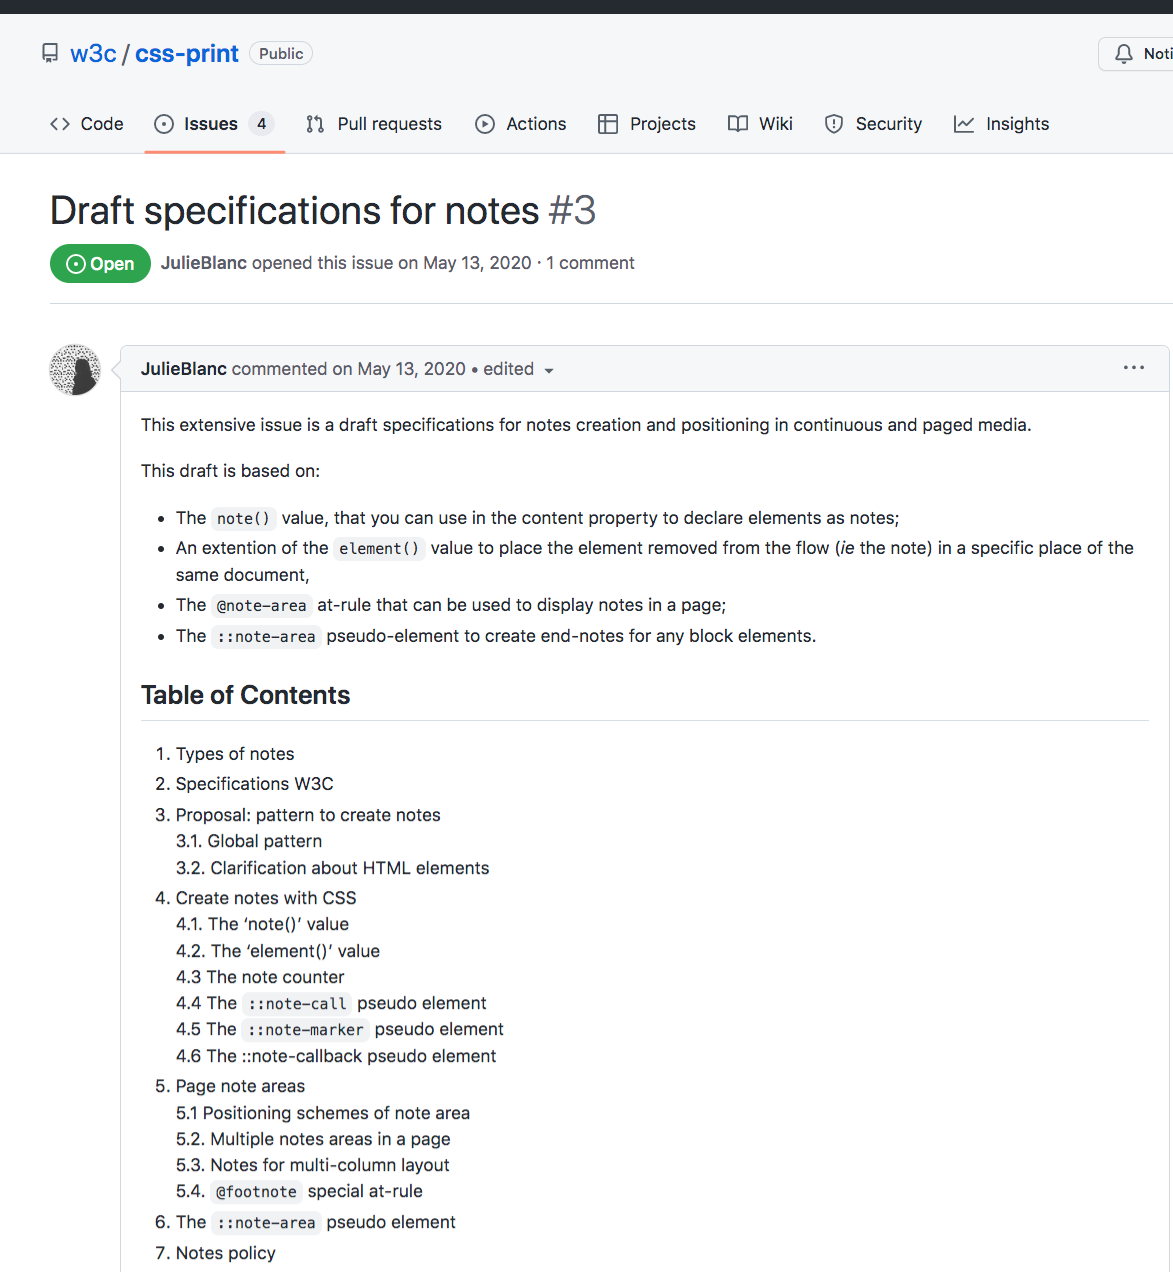Open the comment options ellipsis menu
The width and height of the screenshot is (1173, 1272).
[x=1134, y=368]
